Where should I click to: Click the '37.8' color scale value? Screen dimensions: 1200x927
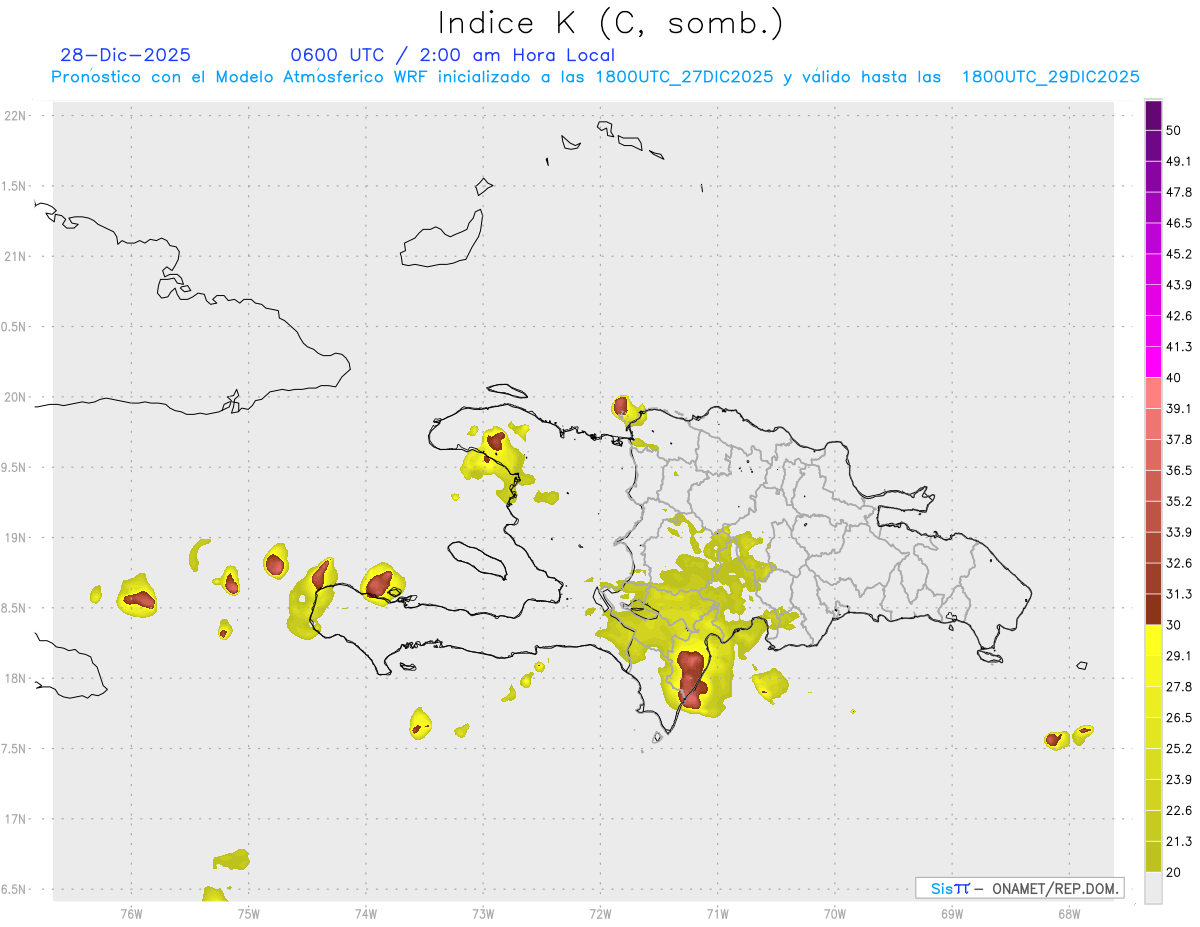(x=1179, y=439)
